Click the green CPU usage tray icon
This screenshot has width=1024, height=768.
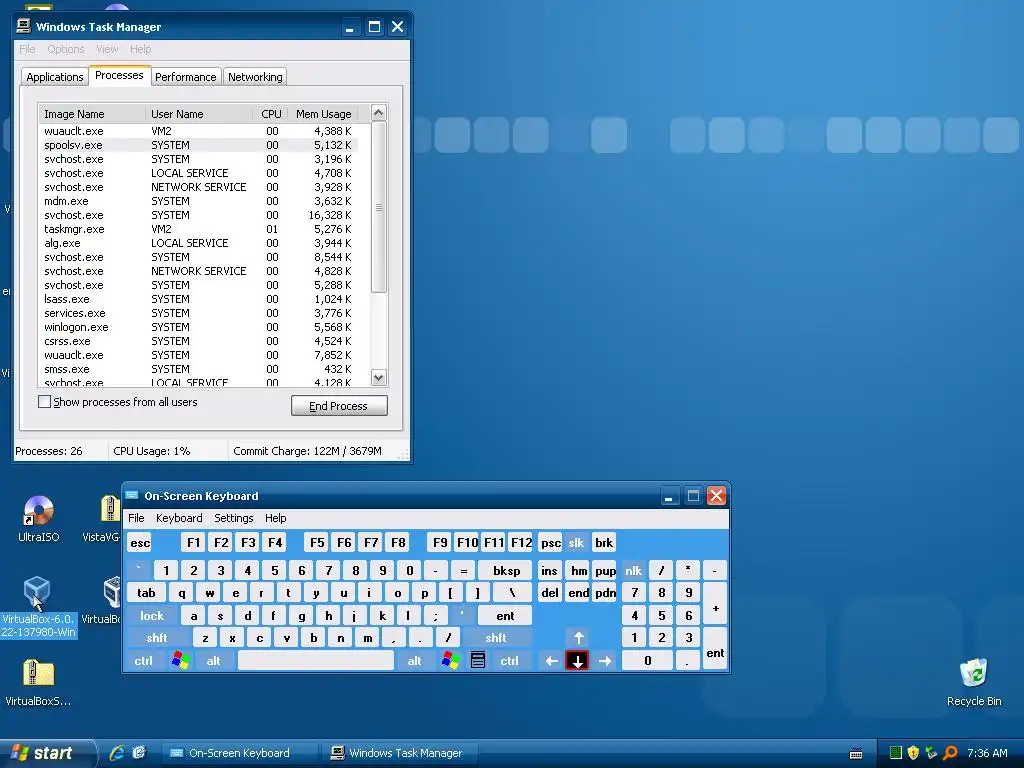896,753
